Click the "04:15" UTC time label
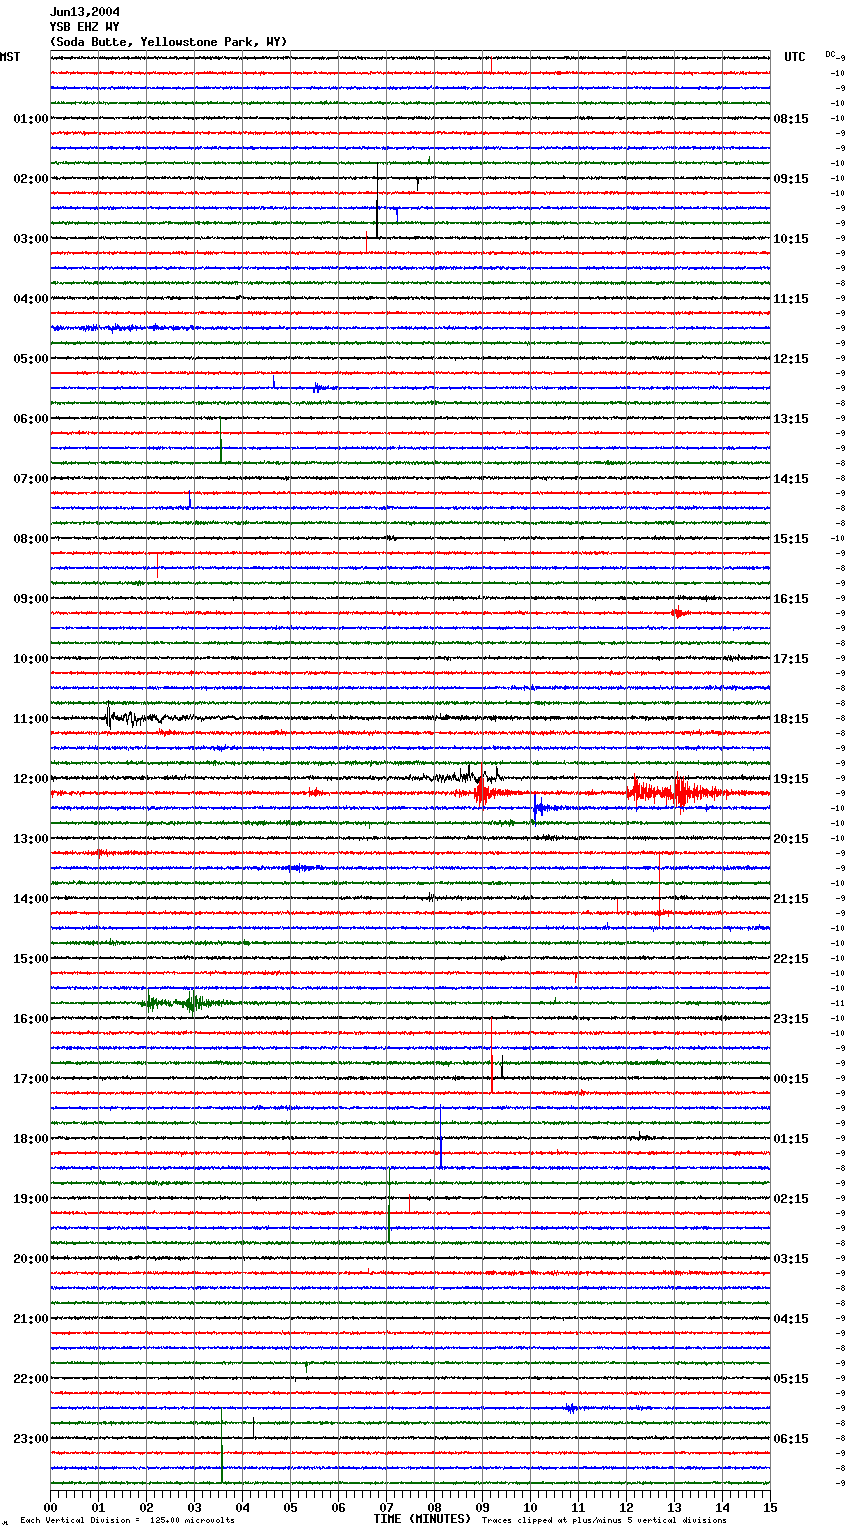Viewport: 850px width, 1534px height. 791,1319
